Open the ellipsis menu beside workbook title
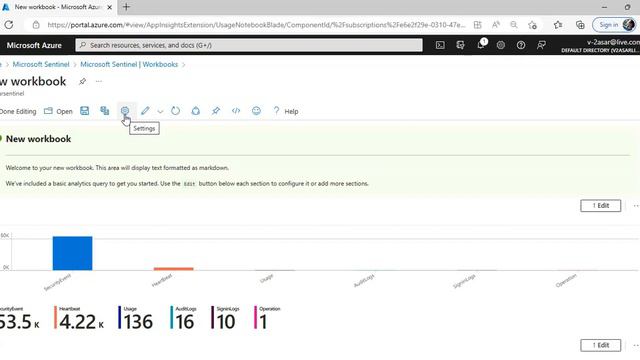Viewport: 640px width, 360px height. (x=99, y=81)
